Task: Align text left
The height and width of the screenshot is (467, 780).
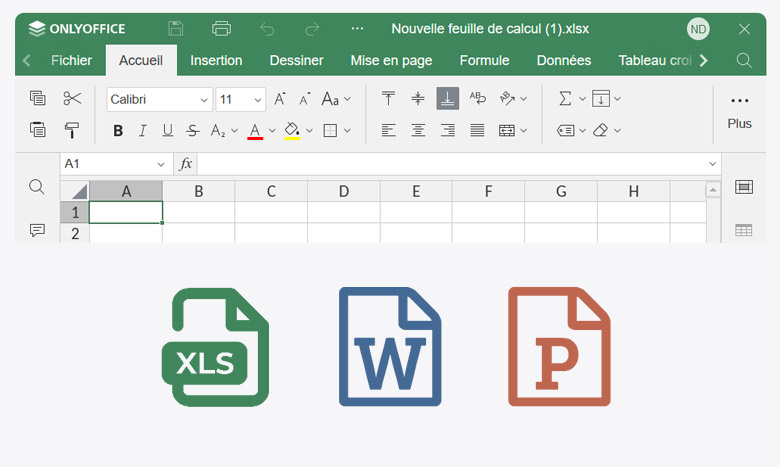Action: click(389, 130)
